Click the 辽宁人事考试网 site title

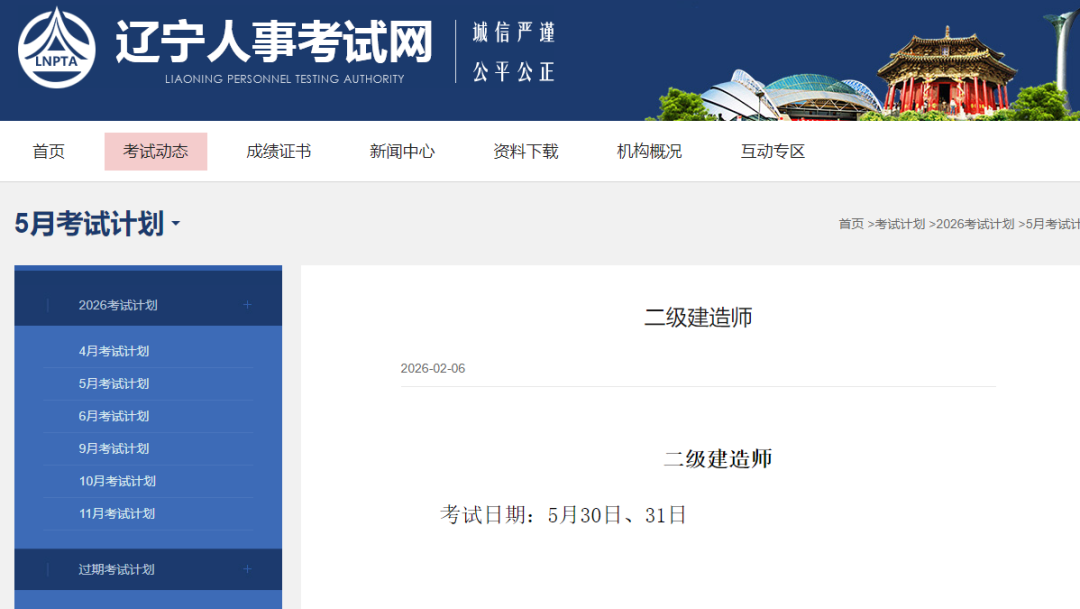[x=273, y=43]
